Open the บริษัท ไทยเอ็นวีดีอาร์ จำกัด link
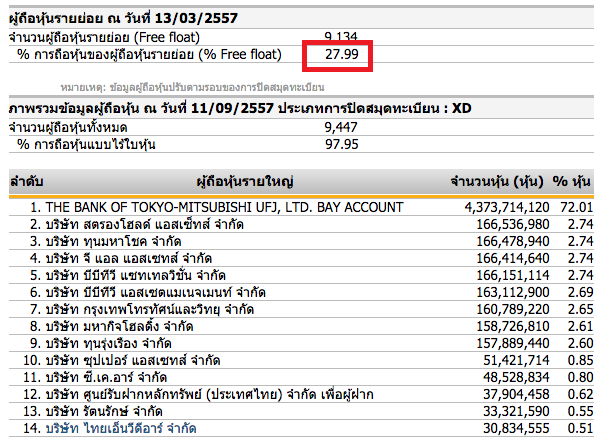The width and height of the screenshot is (606, 443). point(121,428)
